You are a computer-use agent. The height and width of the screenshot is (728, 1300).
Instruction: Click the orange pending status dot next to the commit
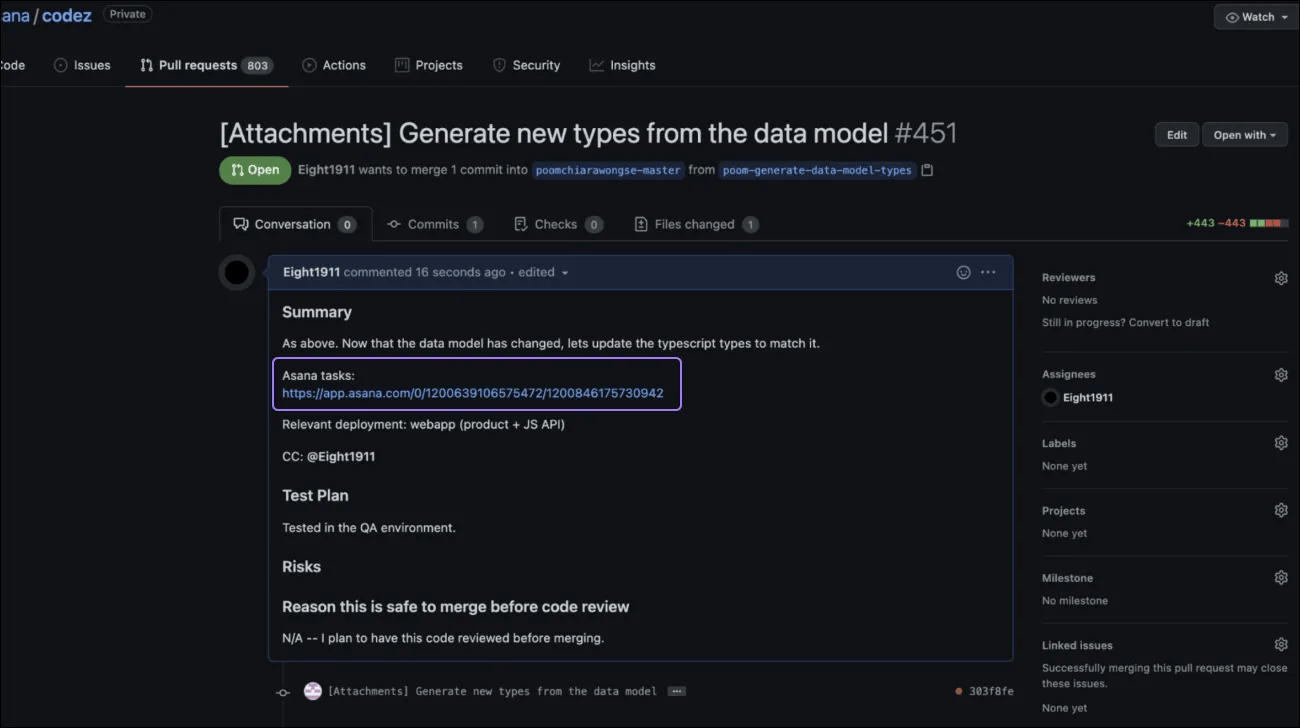[x=957, y=690]
